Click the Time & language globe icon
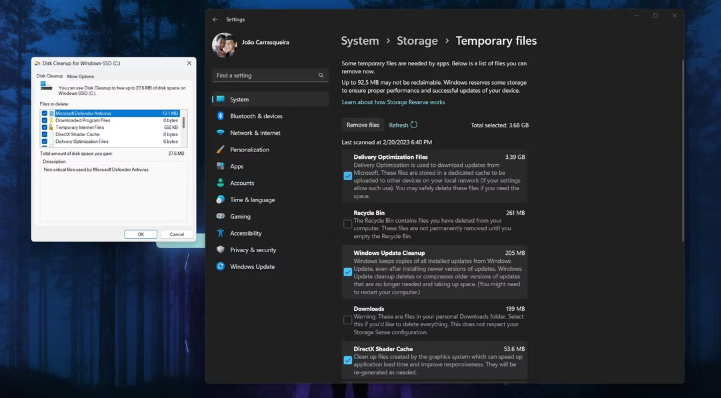The width and height of the screenshot is (721, 398). click(x=221, y=199)
